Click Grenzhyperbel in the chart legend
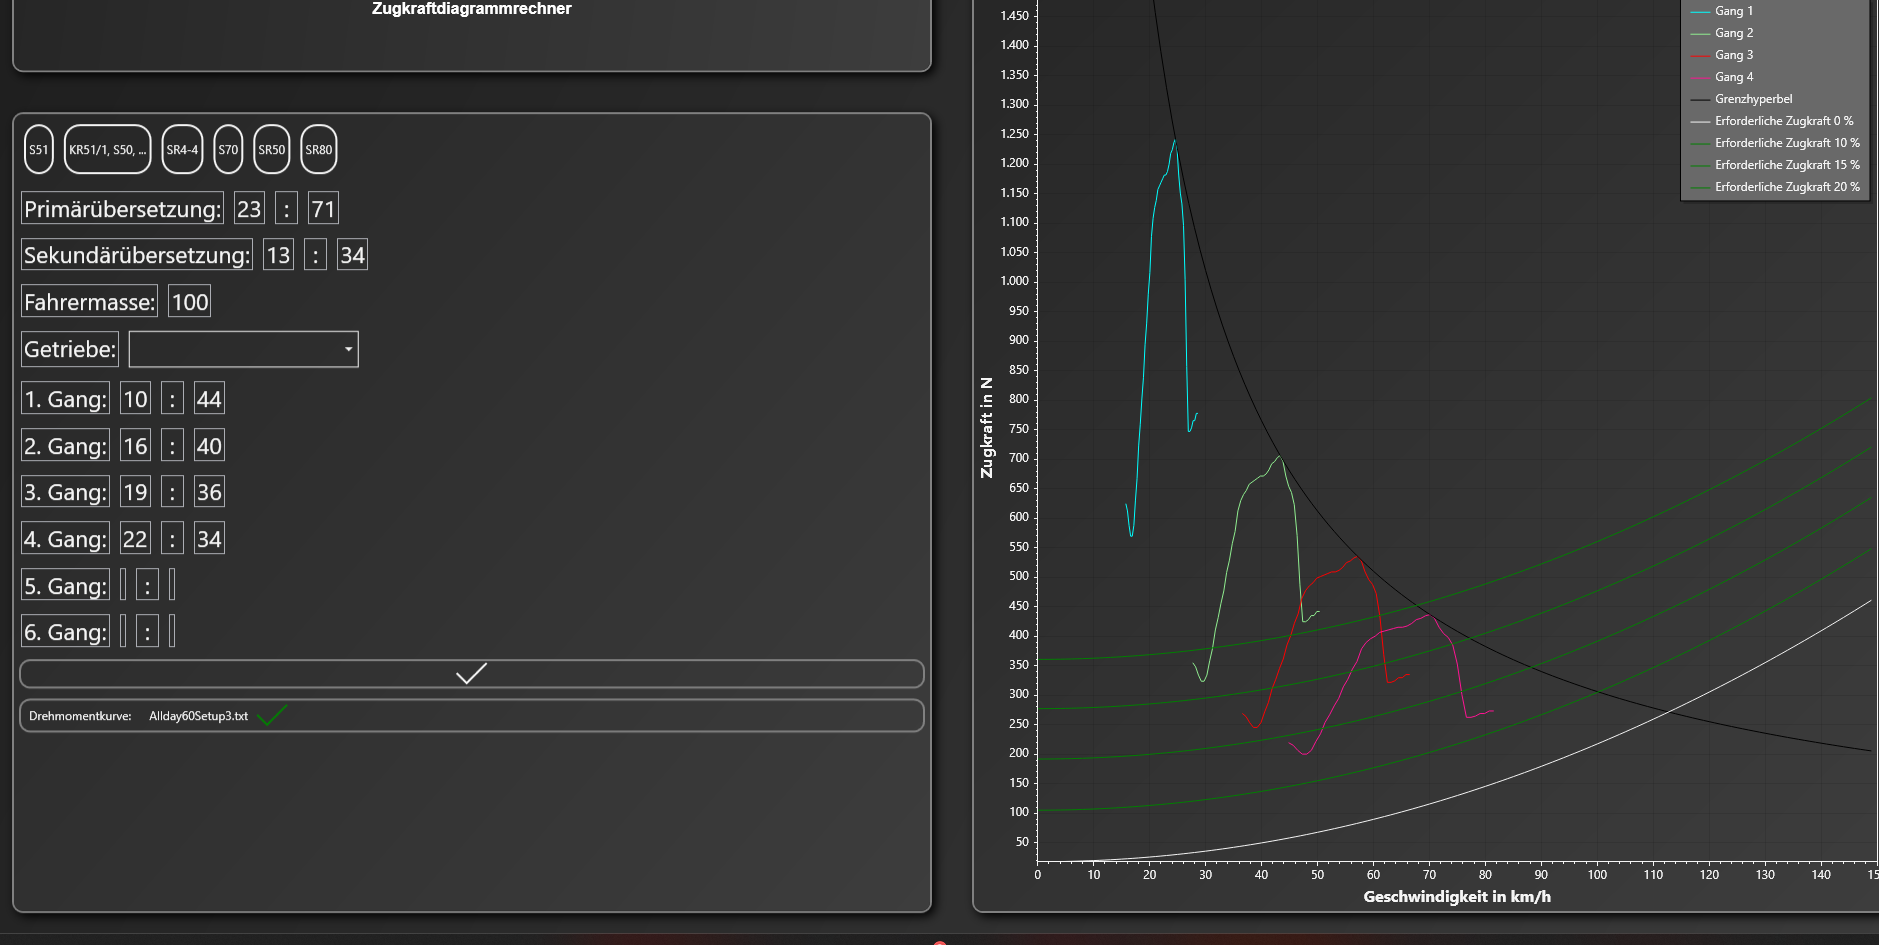The image size is (1879, 945). point(1752,99)
